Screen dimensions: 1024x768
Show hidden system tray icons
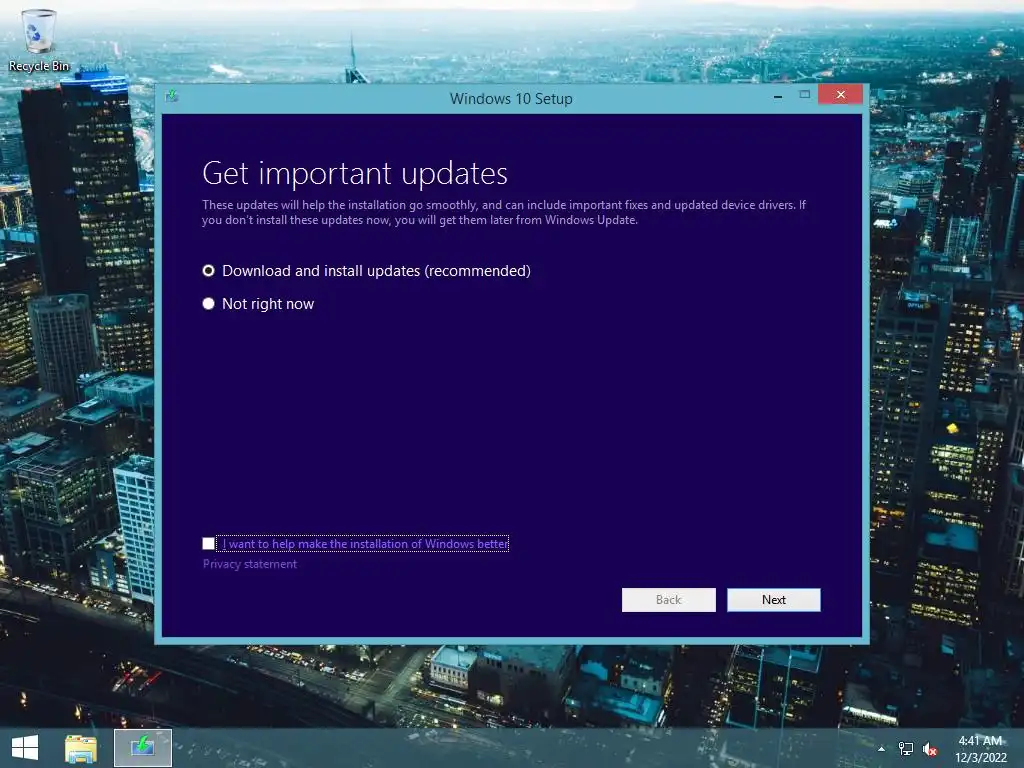(881, 749)
